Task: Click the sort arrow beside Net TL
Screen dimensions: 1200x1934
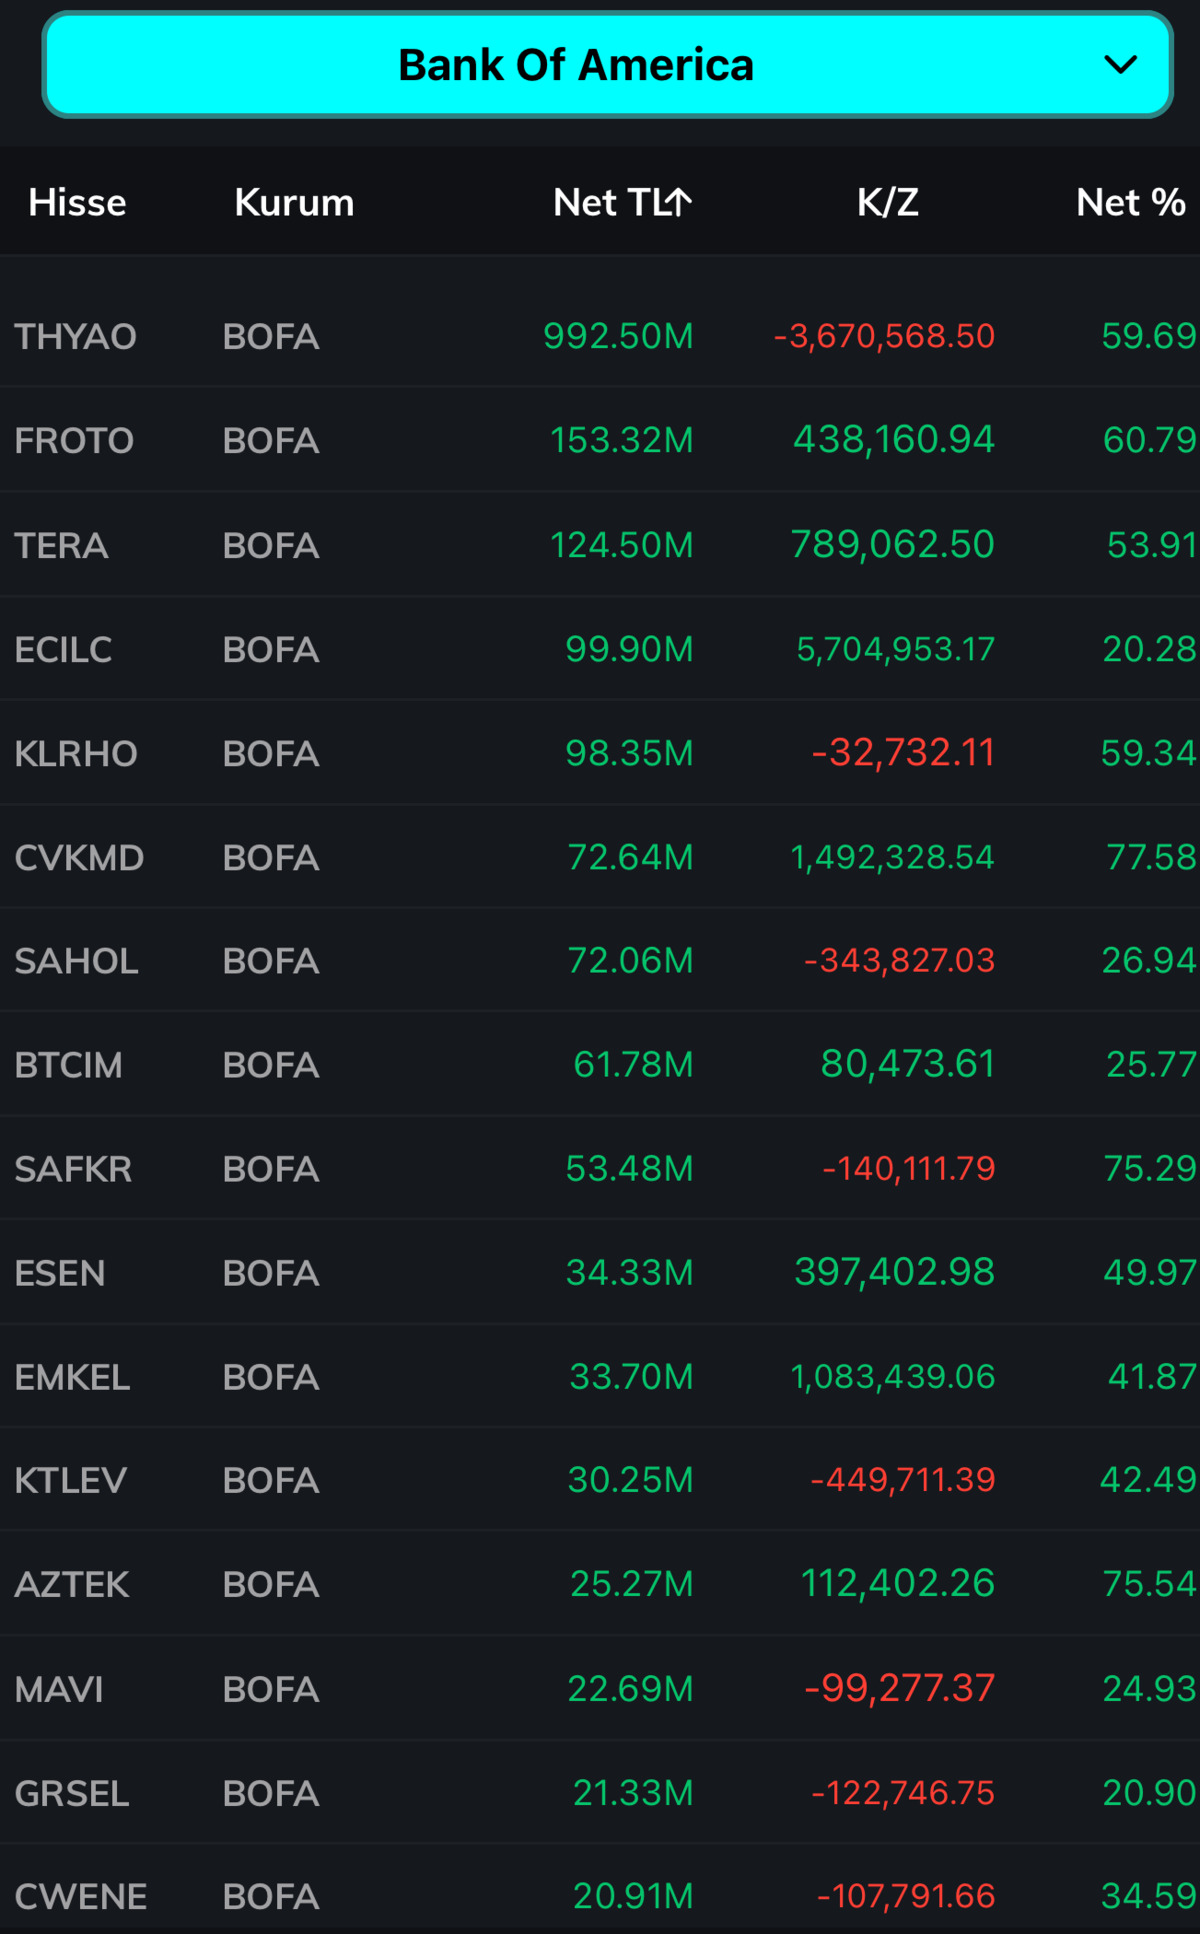Action: pyautogui.click(x=679, y=202)
